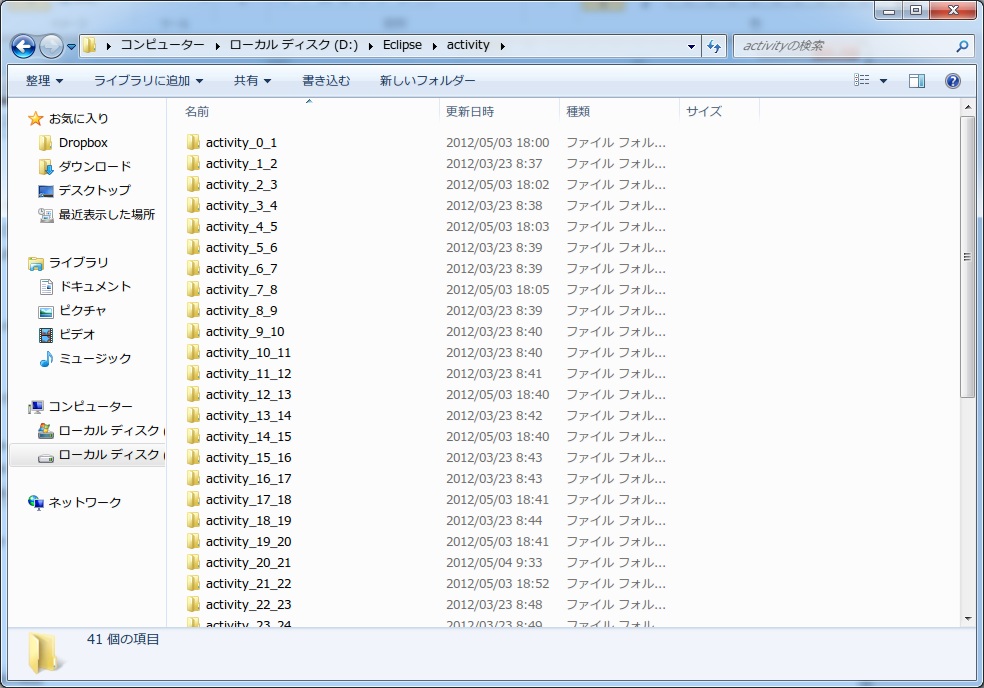Select ミュージック library in sidebar

click(95, 358)
